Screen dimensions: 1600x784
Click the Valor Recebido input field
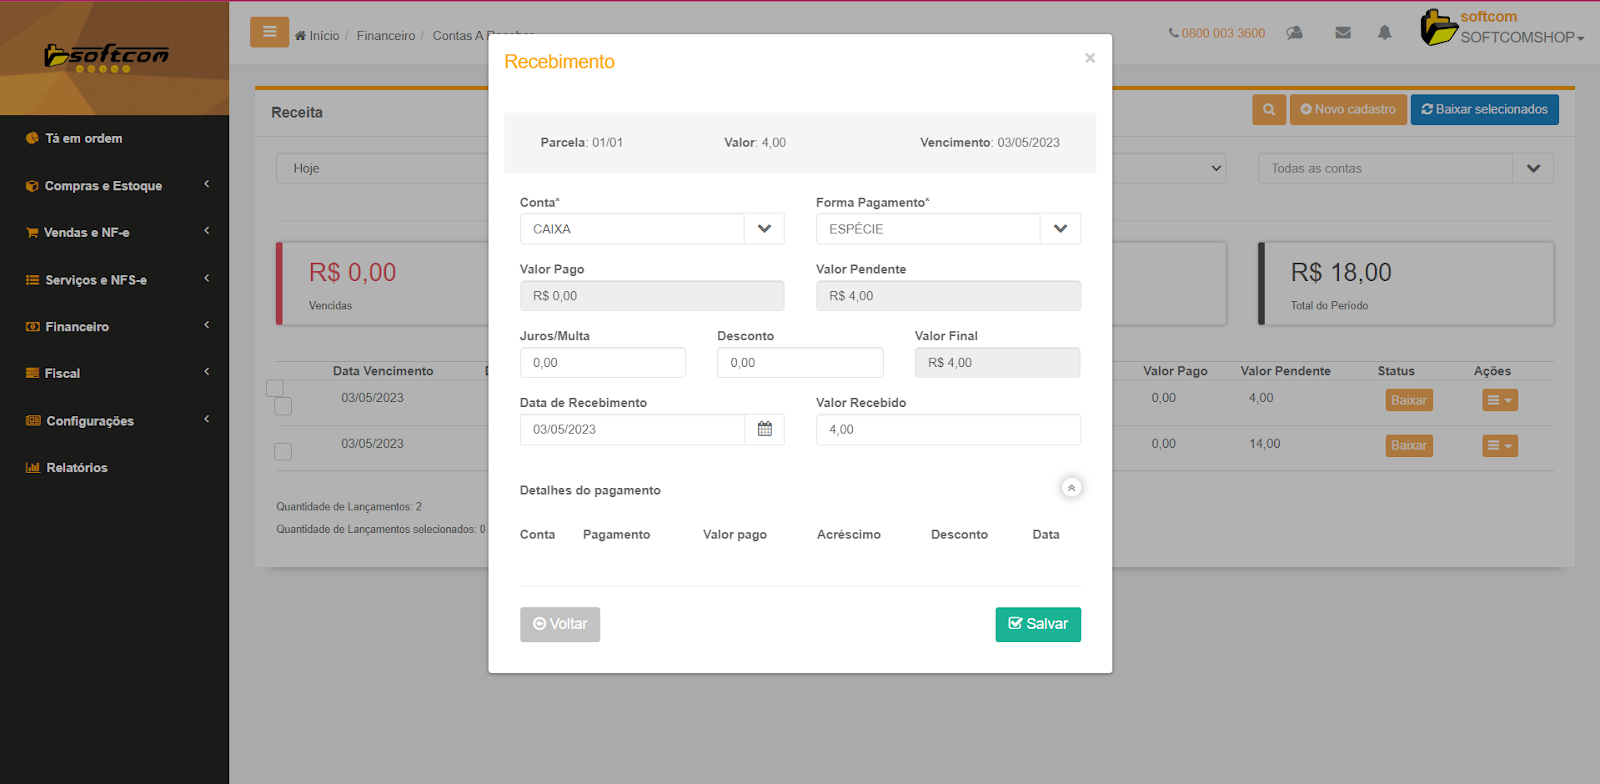pos(948,430)
